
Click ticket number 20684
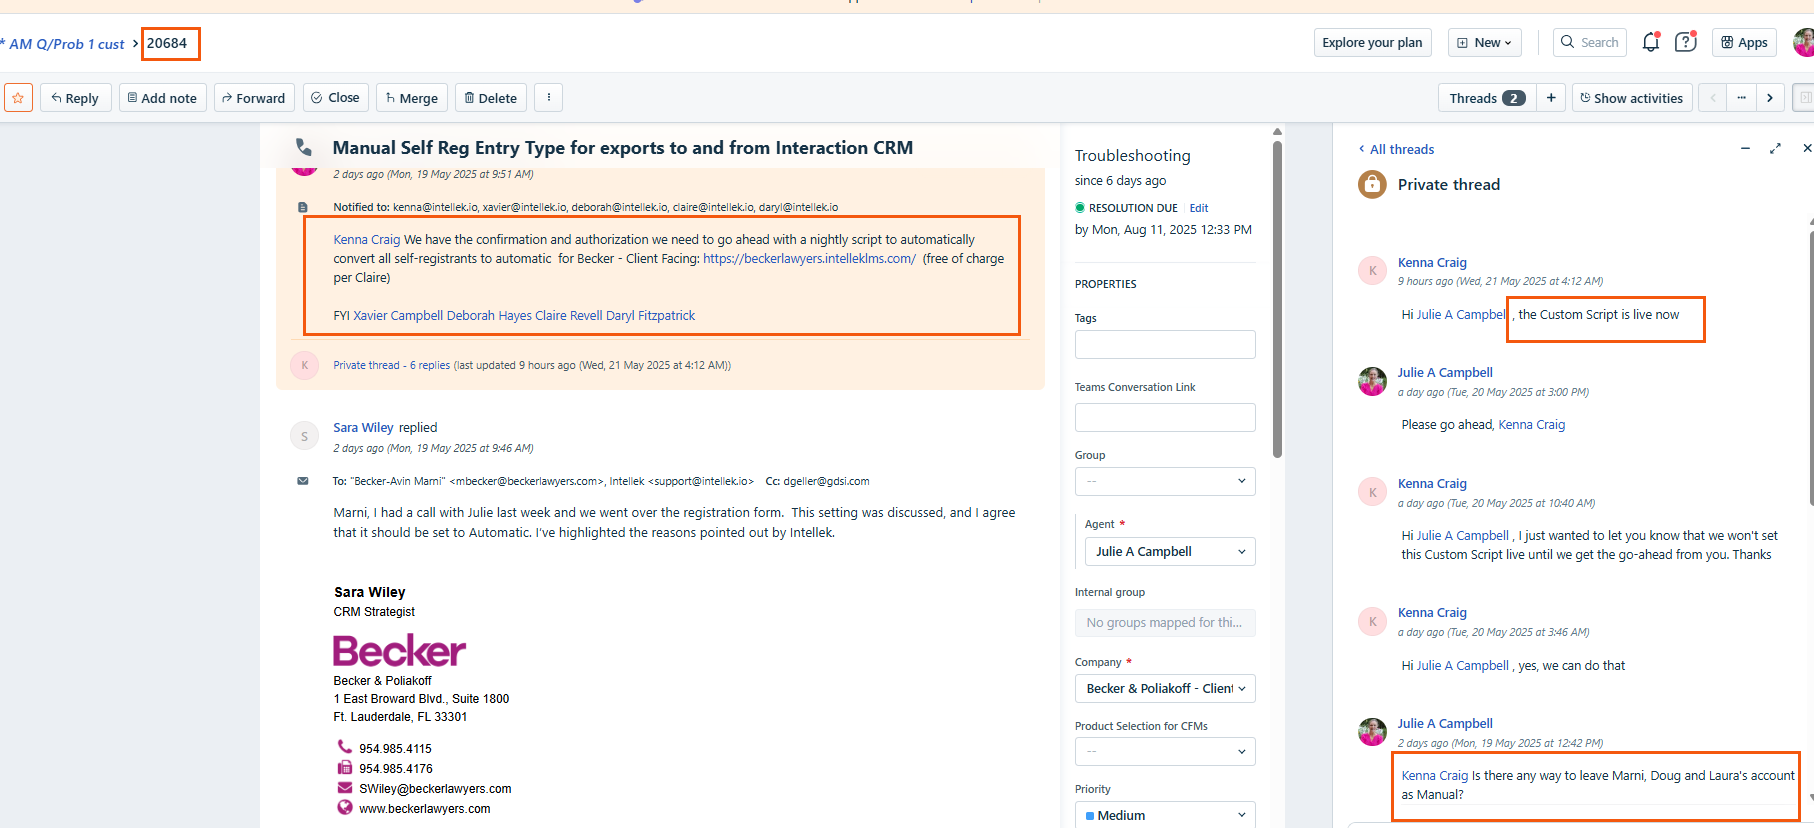tap(167, 43)
